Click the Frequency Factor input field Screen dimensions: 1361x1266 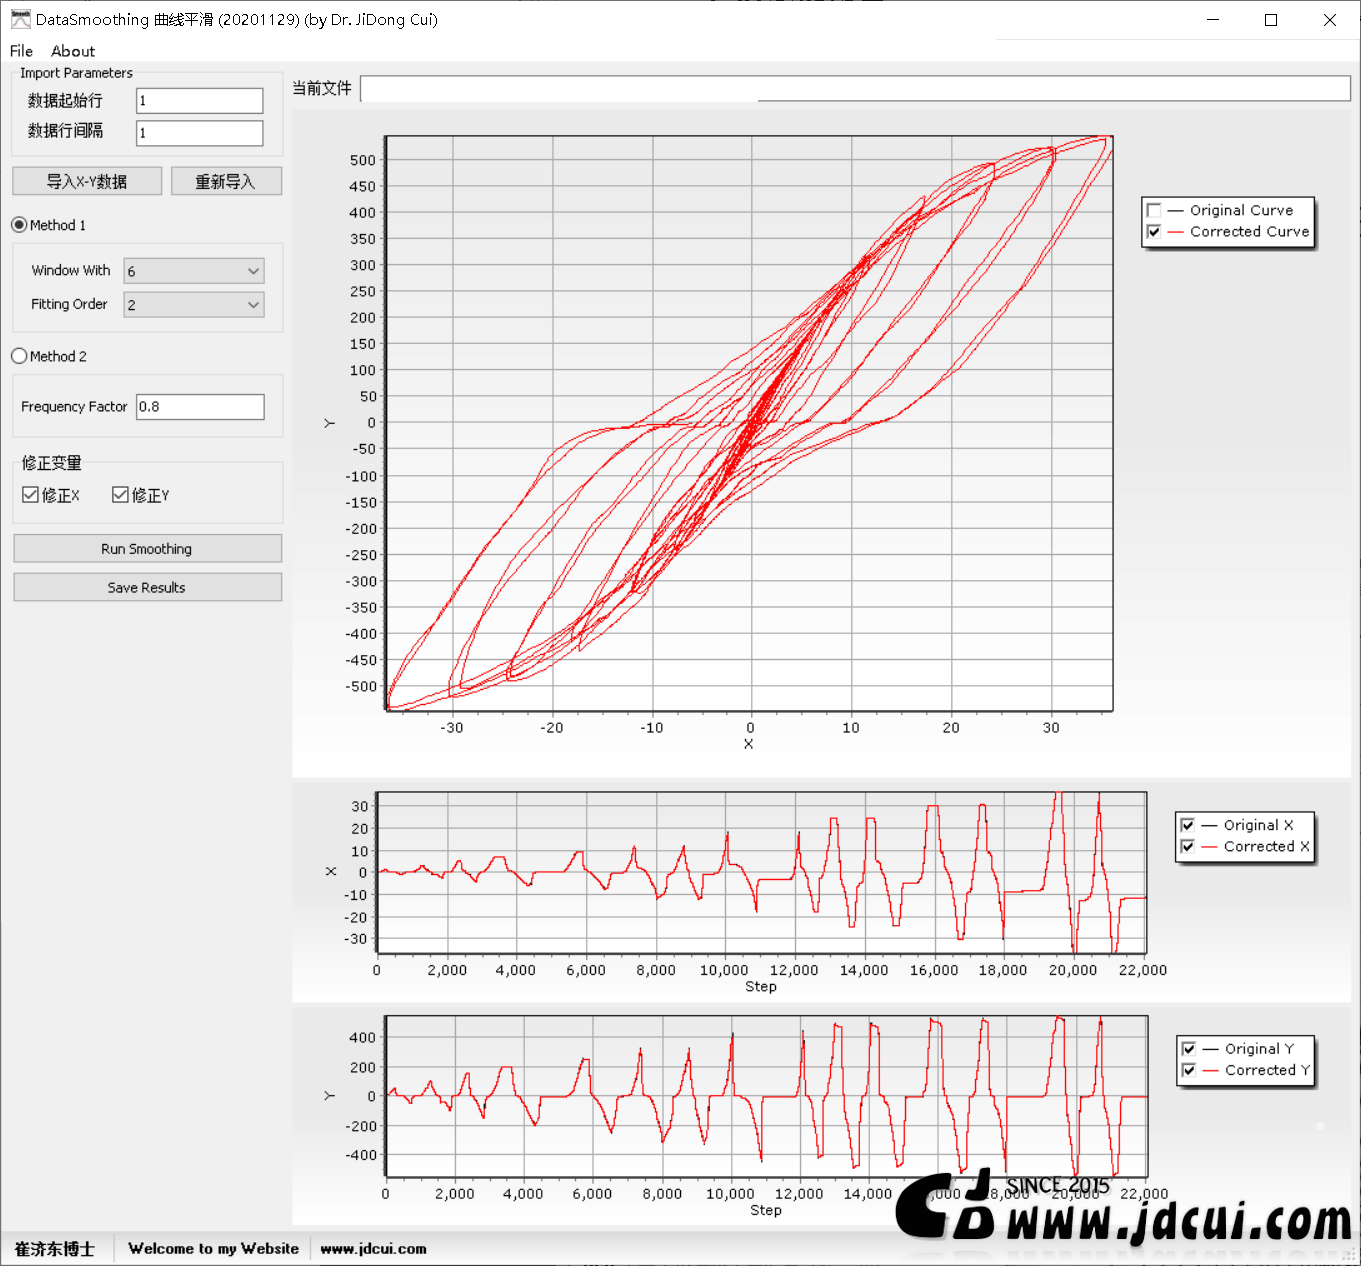(x=200, y=406)
